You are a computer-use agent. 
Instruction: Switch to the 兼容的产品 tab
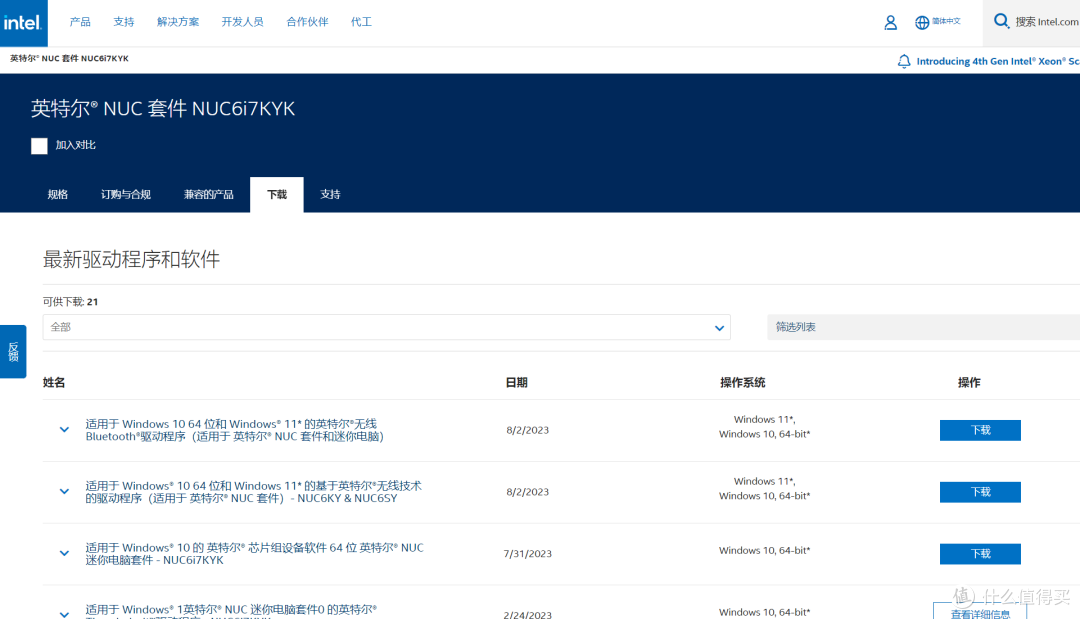209,195
